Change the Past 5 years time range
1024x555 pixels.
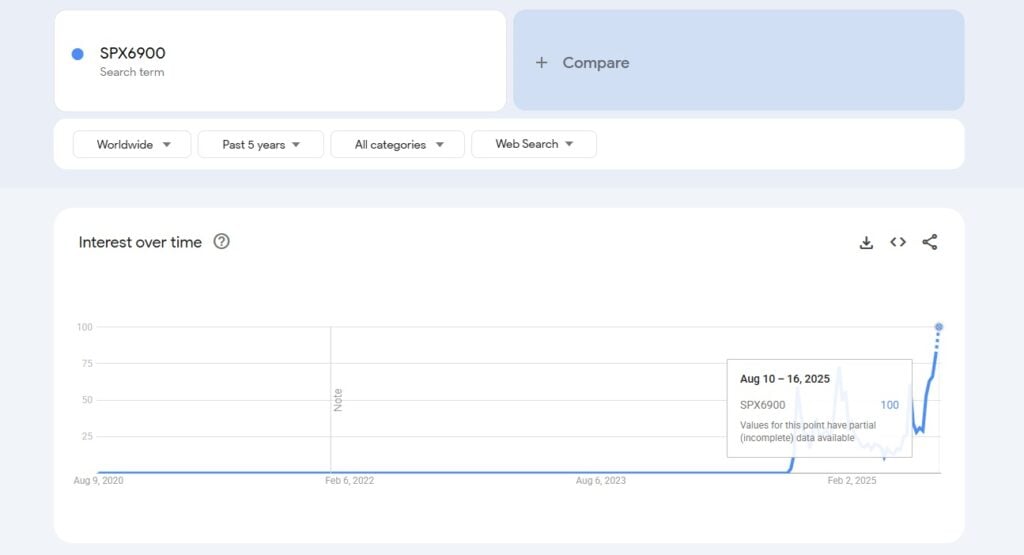pyautogui.click(x=261, y=144)
